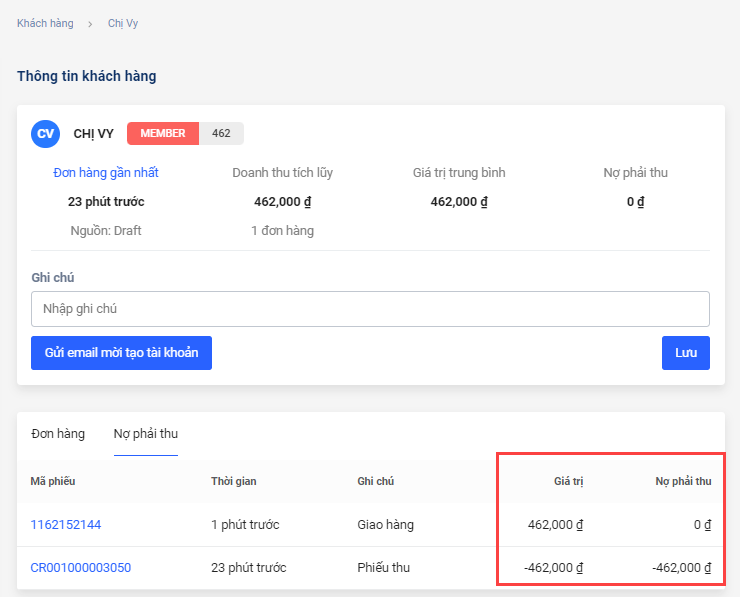Select the Nợ phải thu tab
Screen dimensions: 740x597
146,434
